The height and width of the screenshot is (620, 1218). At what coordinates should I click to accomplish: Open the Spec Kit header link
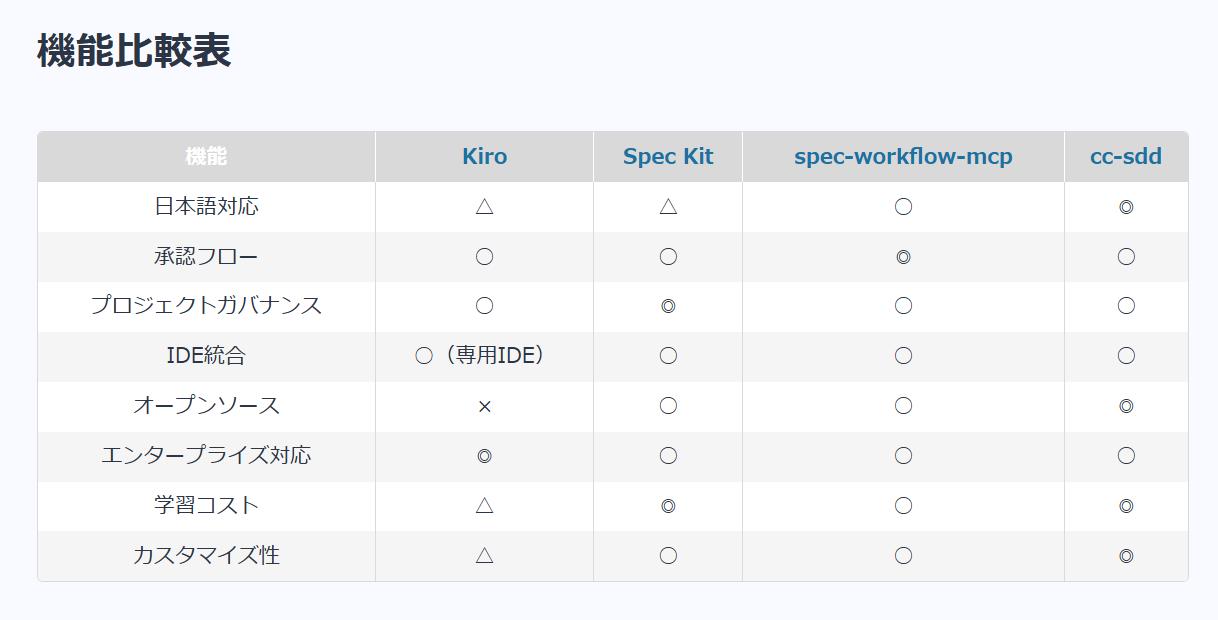[x=668, y=157]
